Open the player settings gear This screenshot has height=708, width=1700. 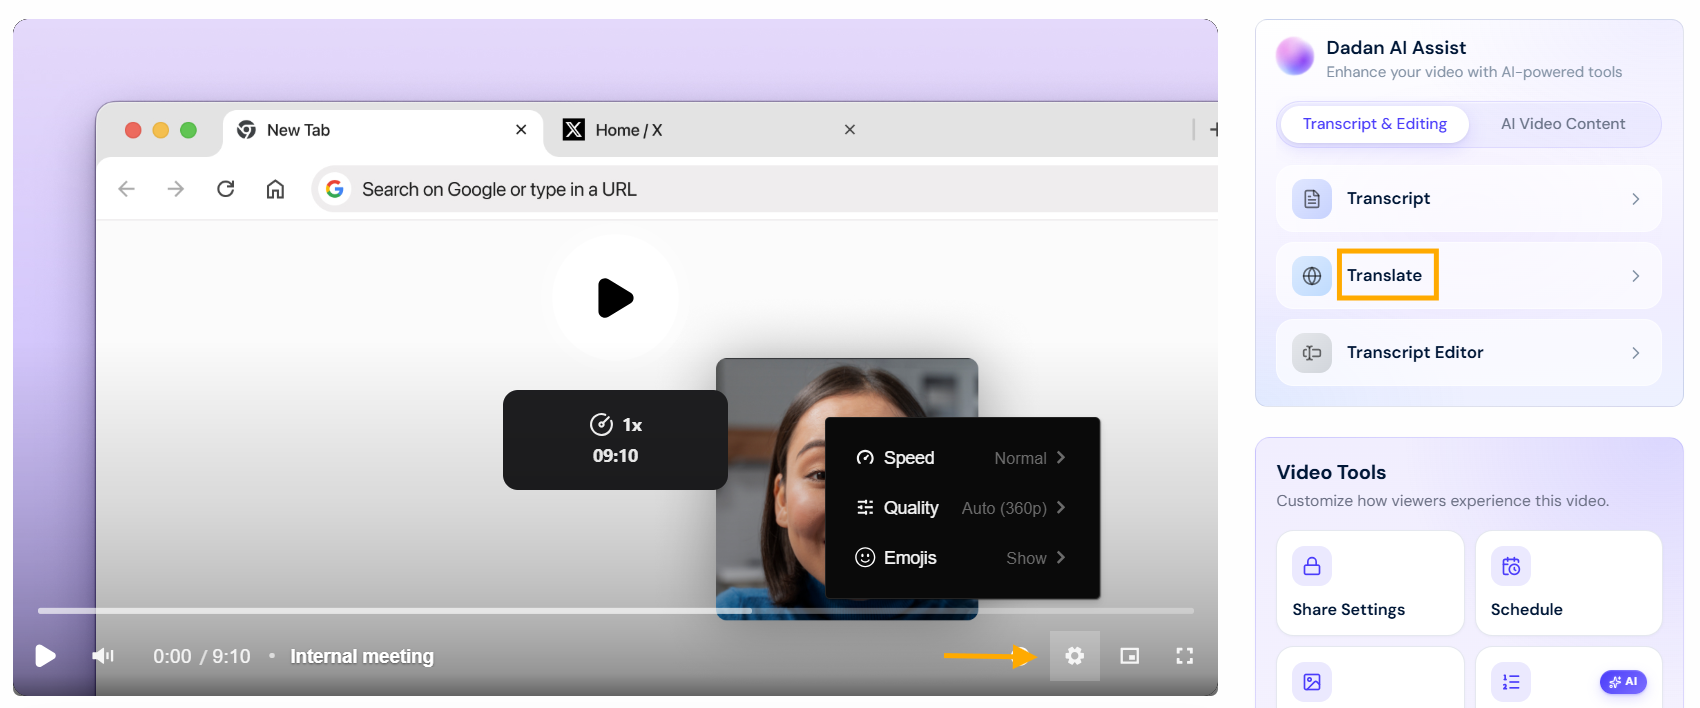click(x=1075, y=656)
